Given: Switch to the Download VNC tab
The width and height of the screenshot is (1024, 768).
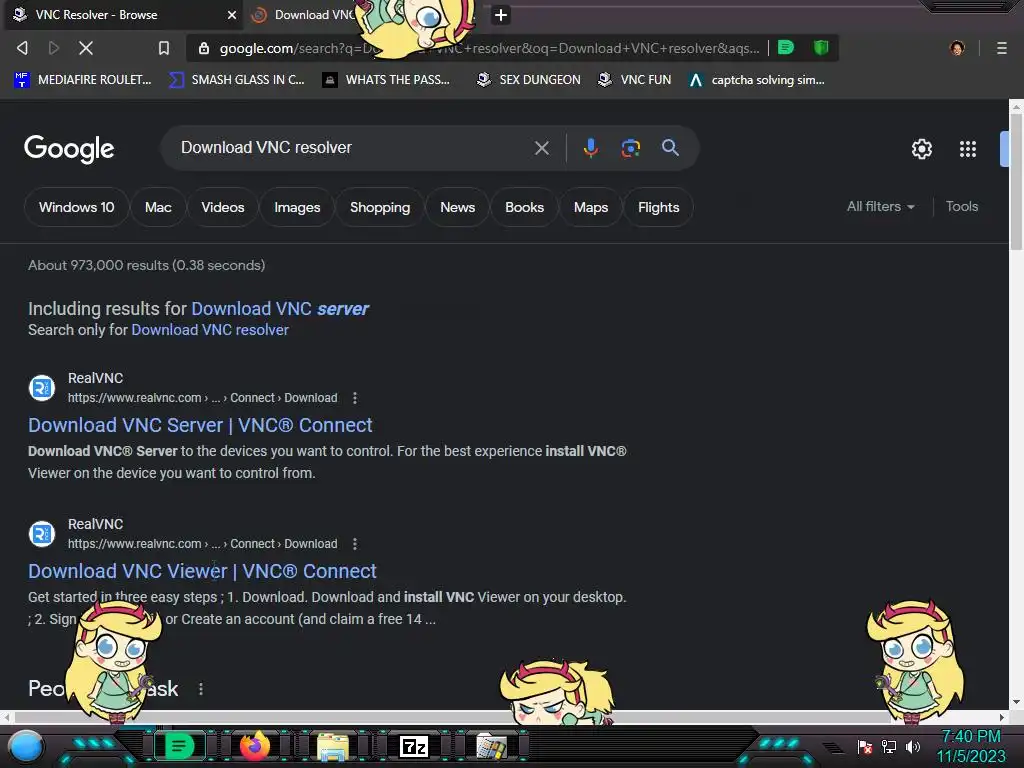Looking at the screenshot, I should click(x=307, y=14).
